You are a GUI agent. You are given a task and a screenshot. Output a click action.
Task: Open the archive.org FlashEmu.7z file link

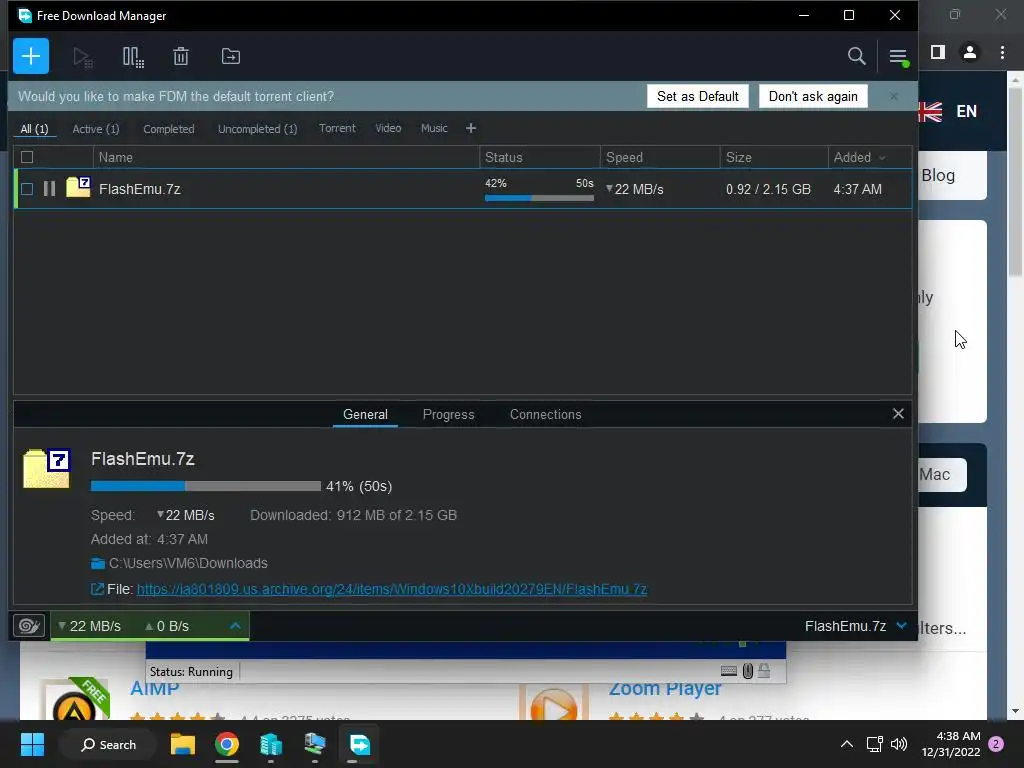(392, 589)
